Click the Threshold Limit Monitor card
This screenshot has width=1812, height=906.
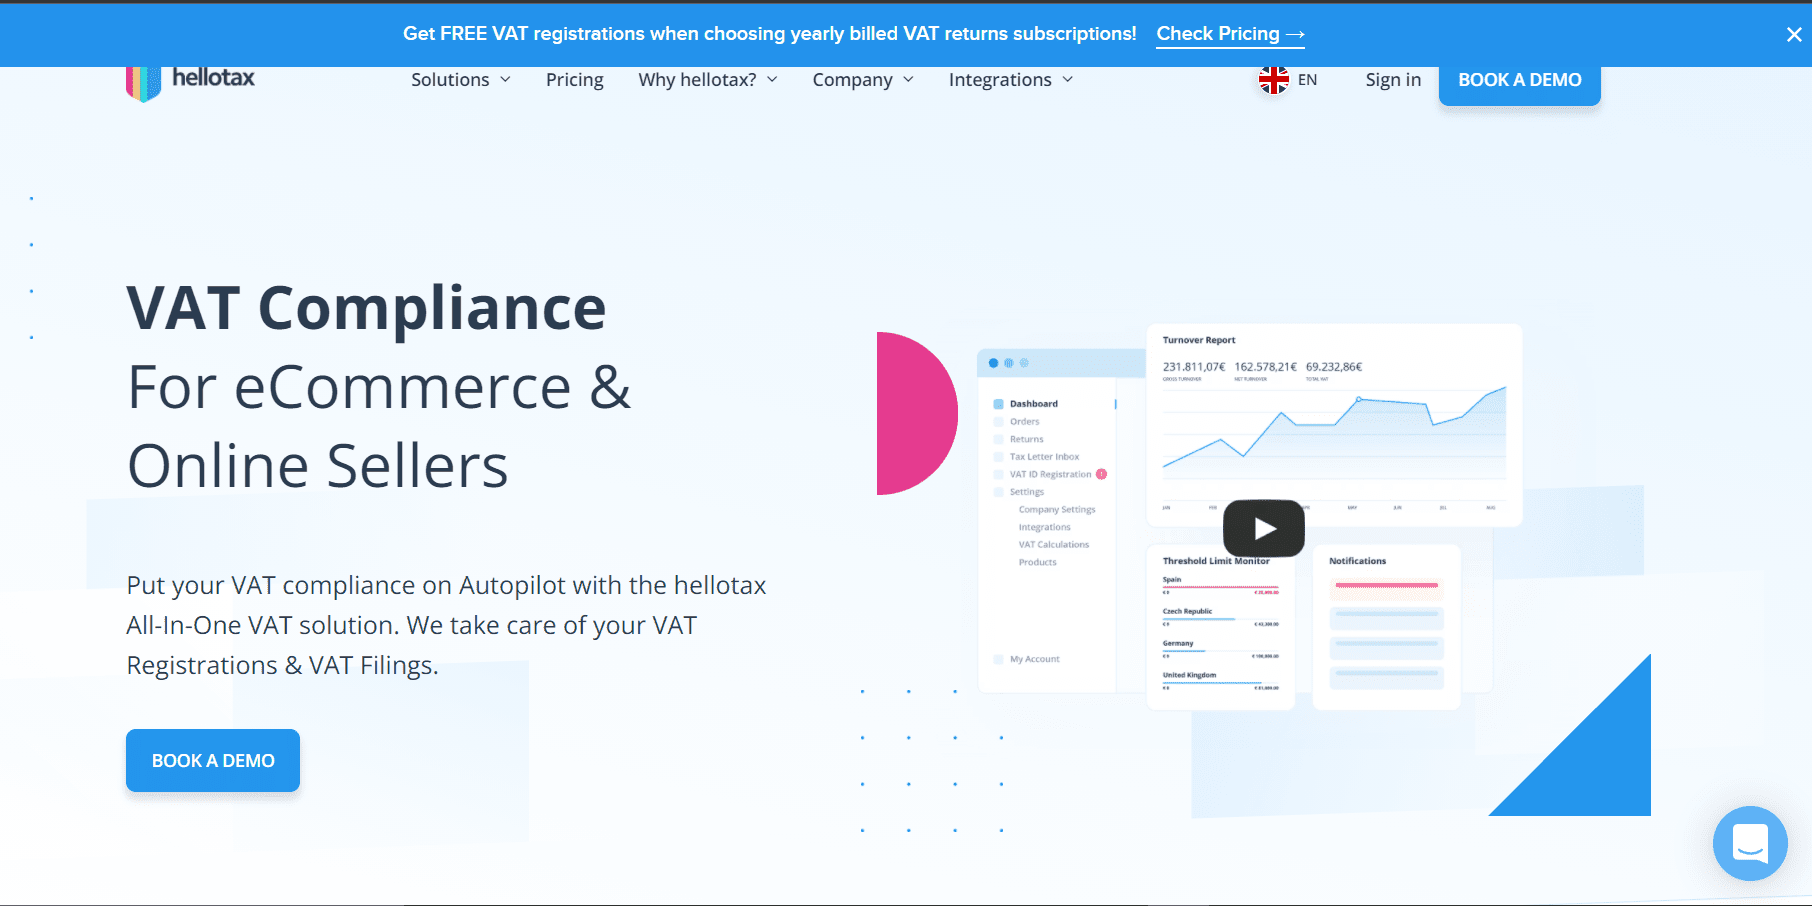pos(1221,627)
